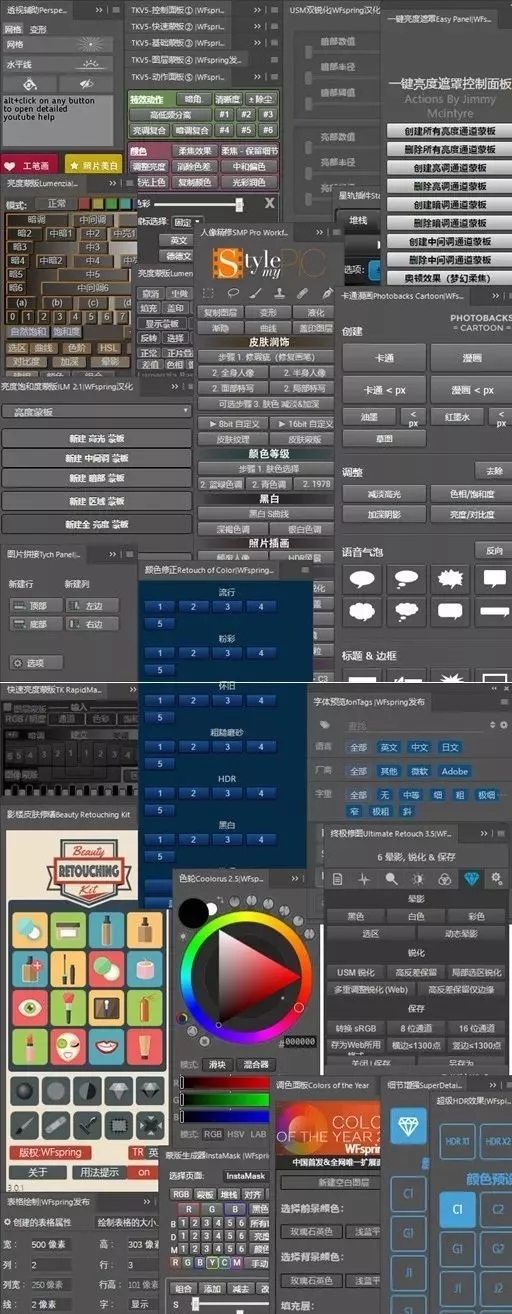Select the eye icon in Beauty Retouching Kit
This screenshot has width=512, height=1314.
[x=28, y=1008]
